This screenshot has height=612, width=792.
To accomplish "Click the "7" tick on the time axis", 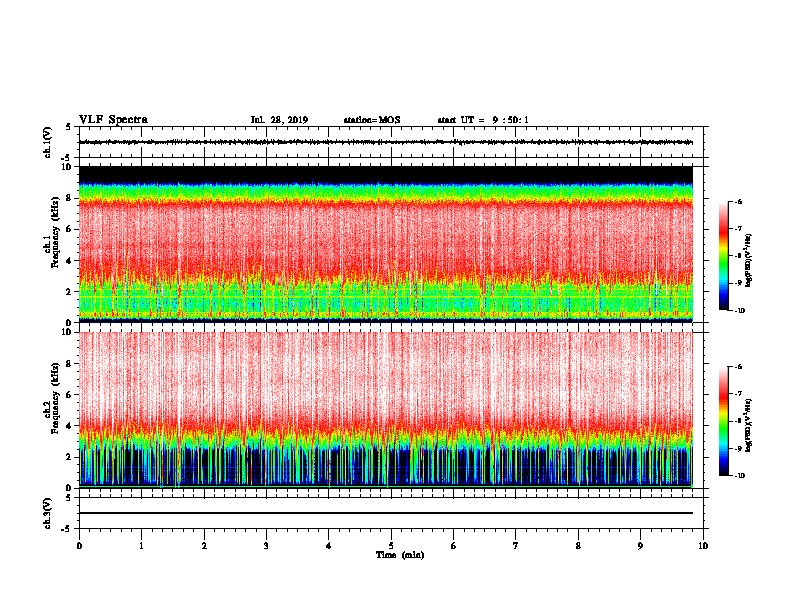I will point(516,546).
